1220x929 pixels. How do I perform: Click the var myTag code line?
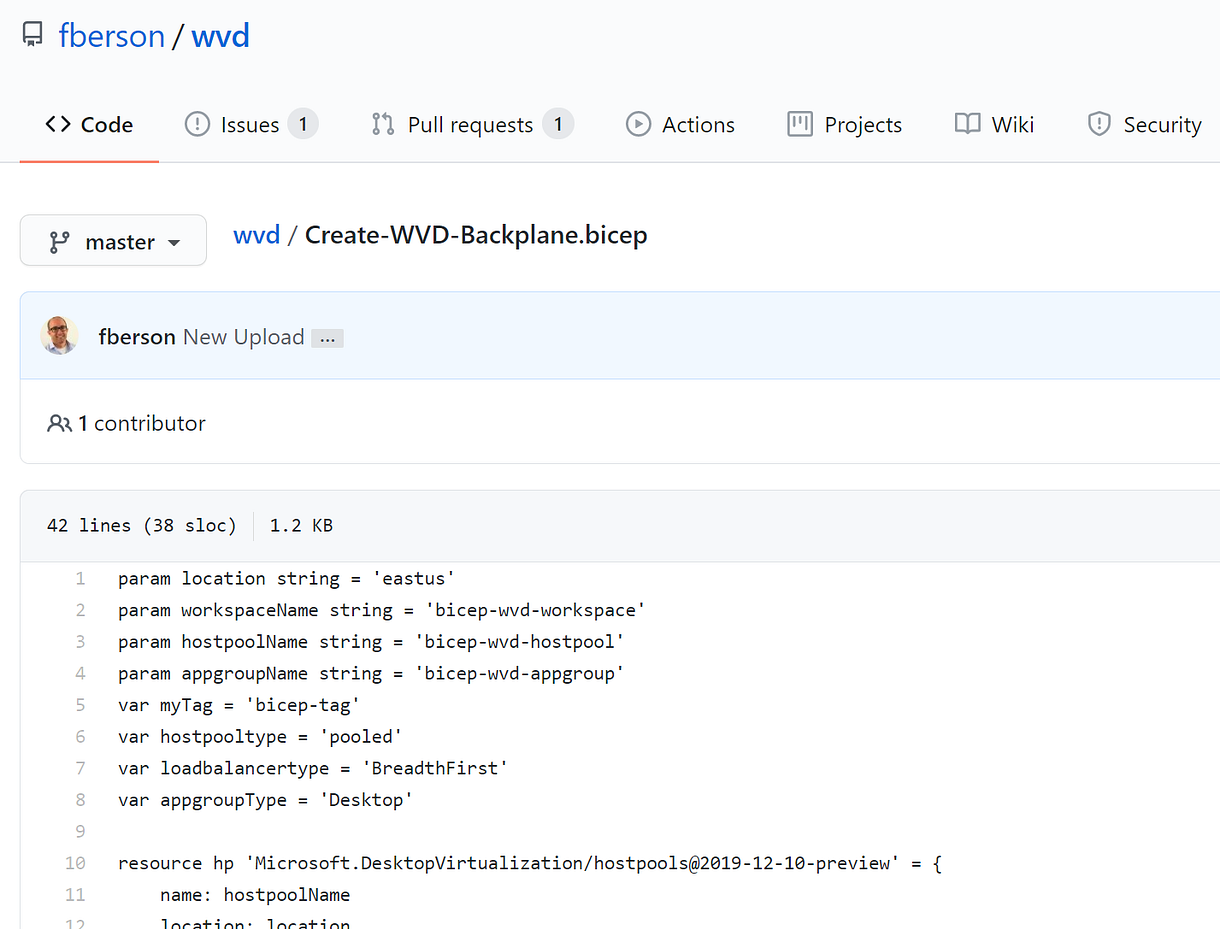239,705
